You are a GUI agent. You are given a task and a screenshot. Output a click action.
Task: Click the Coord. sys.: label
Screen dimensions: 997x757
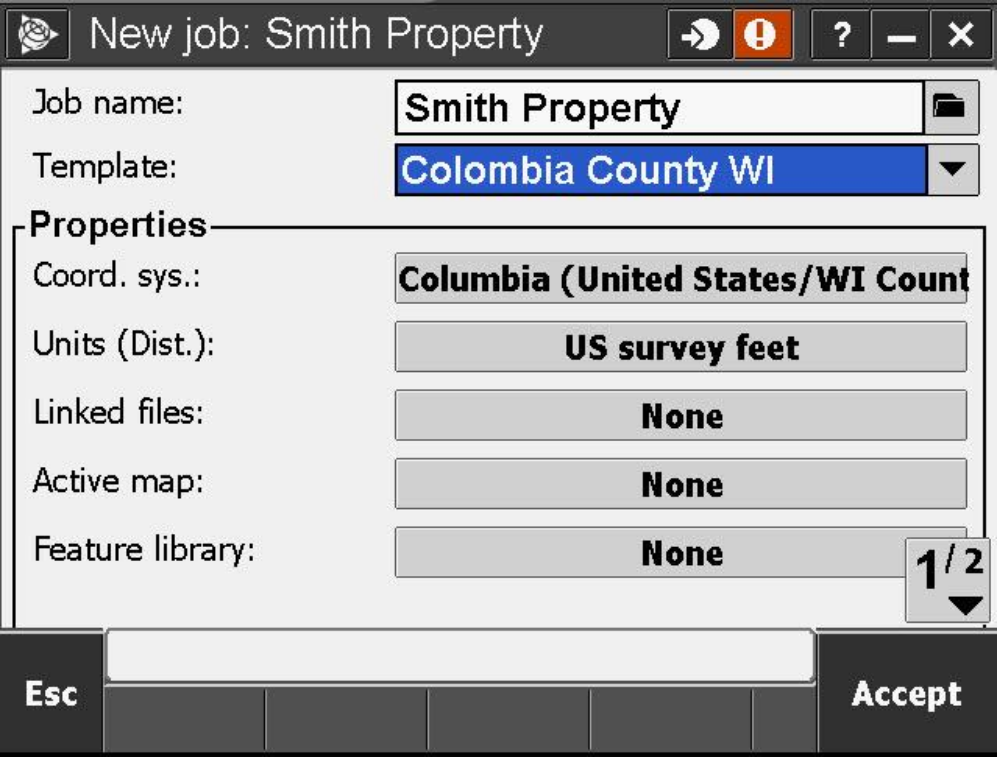coord(117,276)
